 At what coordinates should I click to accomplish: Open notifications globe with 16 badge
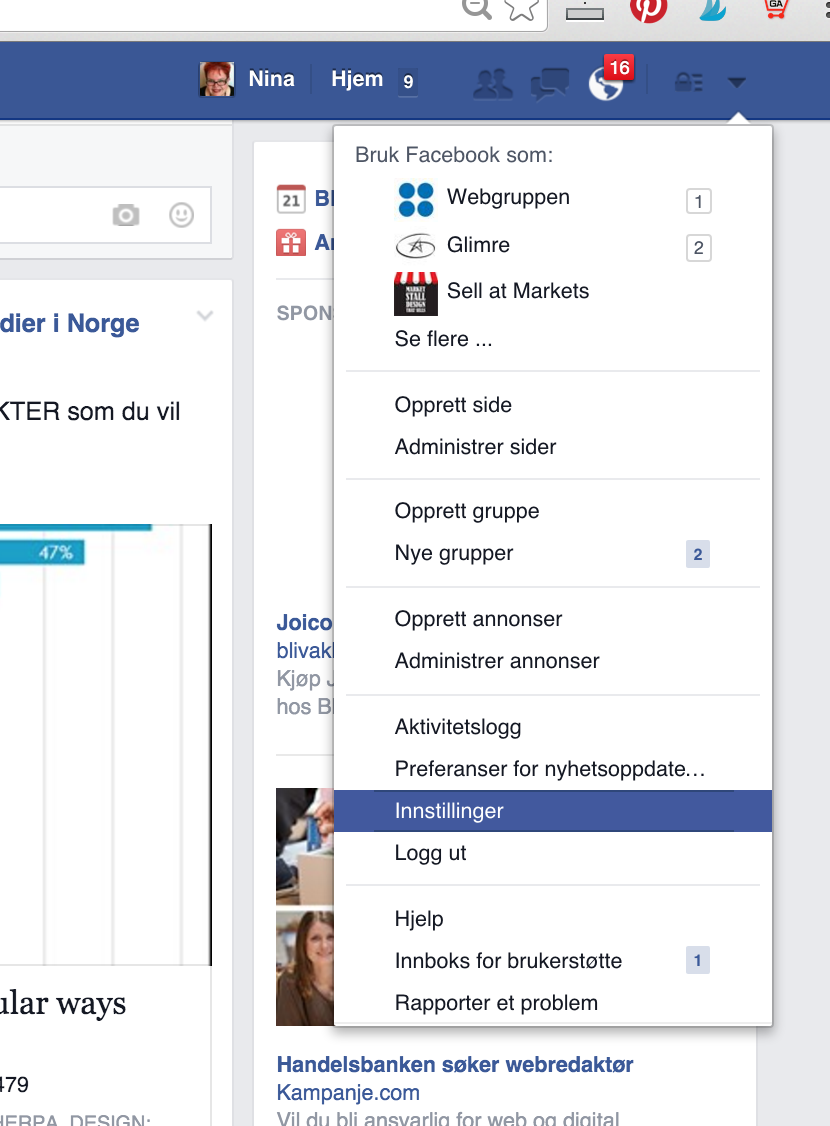pyautogui.click(x=607, y=84)
